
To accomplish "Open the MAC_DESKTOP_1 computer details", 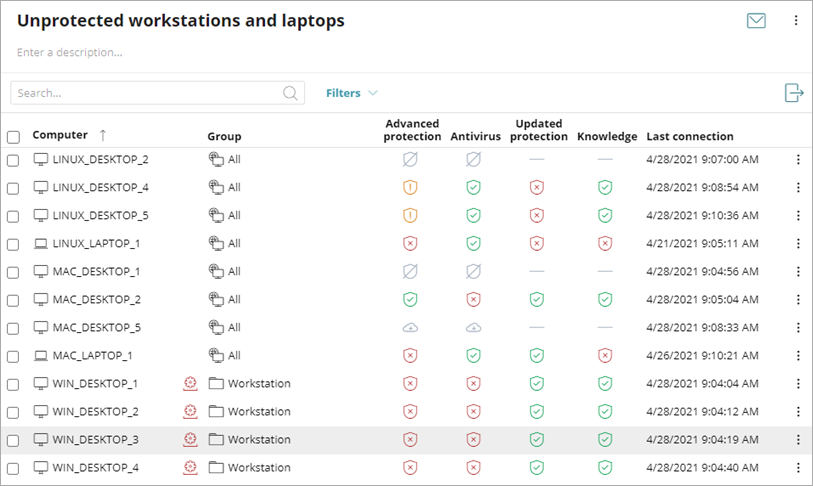I will pyautogui.click(x=96, y=271).
